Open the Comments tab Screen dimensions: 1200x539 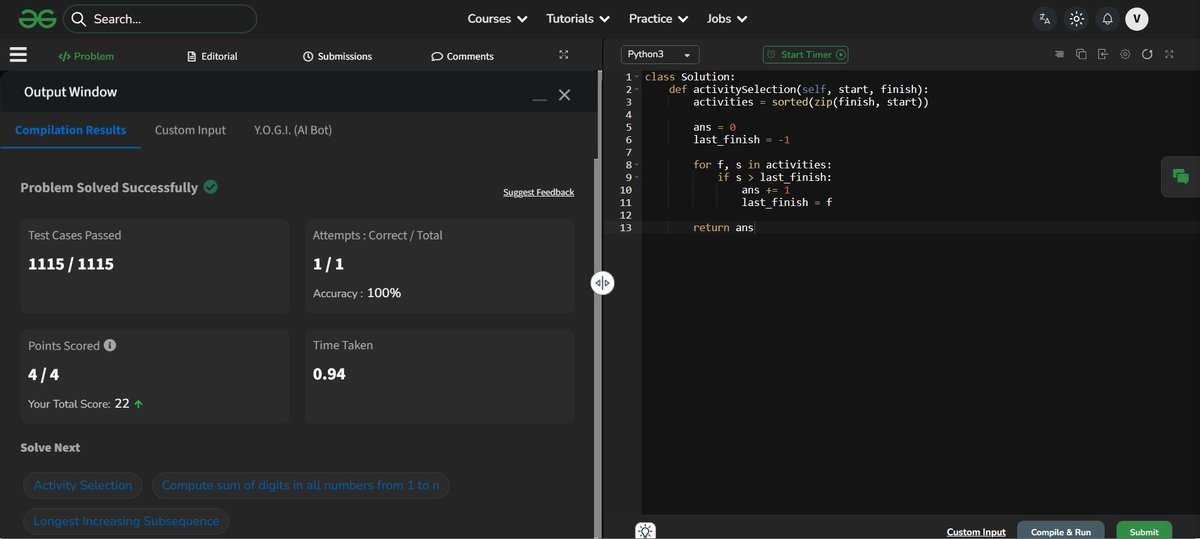point(463,56)
